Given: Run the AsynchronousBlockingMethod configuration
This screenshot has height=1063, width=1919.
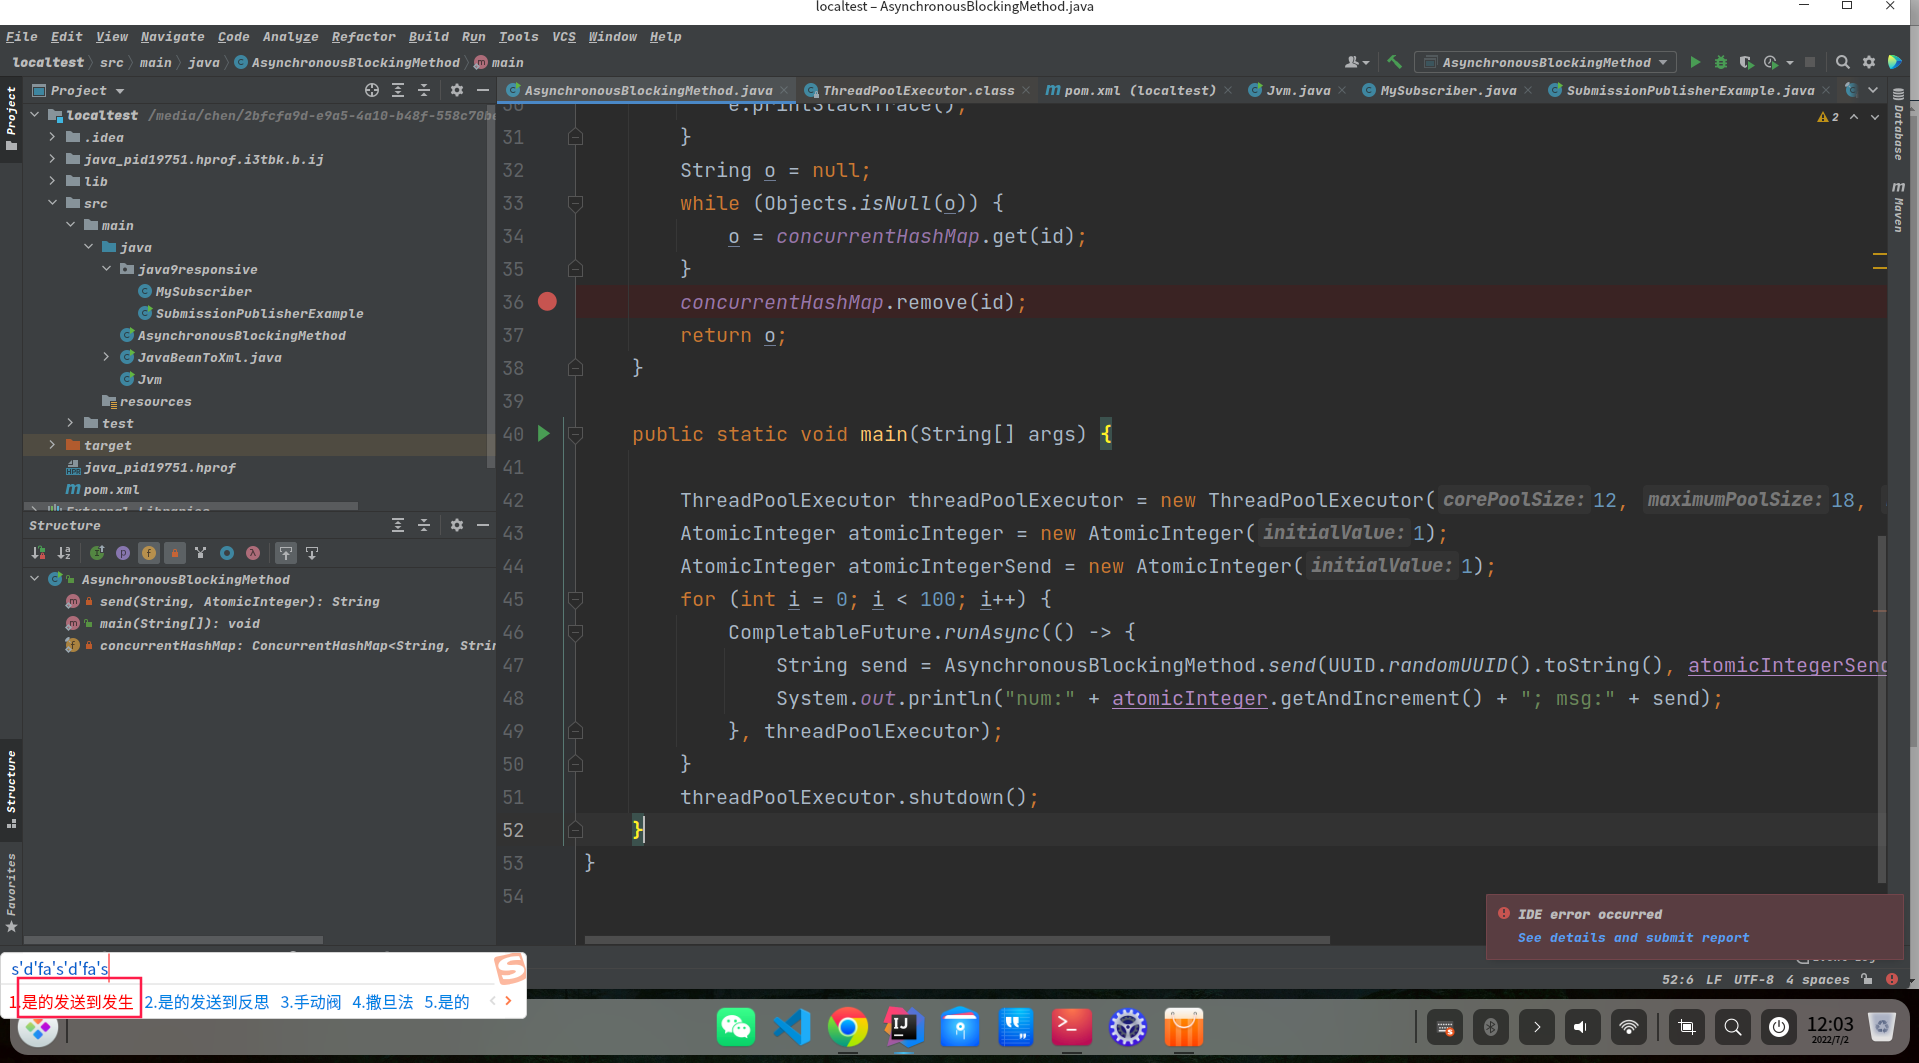Looking at the screenshot, I should click(1695, 62).
